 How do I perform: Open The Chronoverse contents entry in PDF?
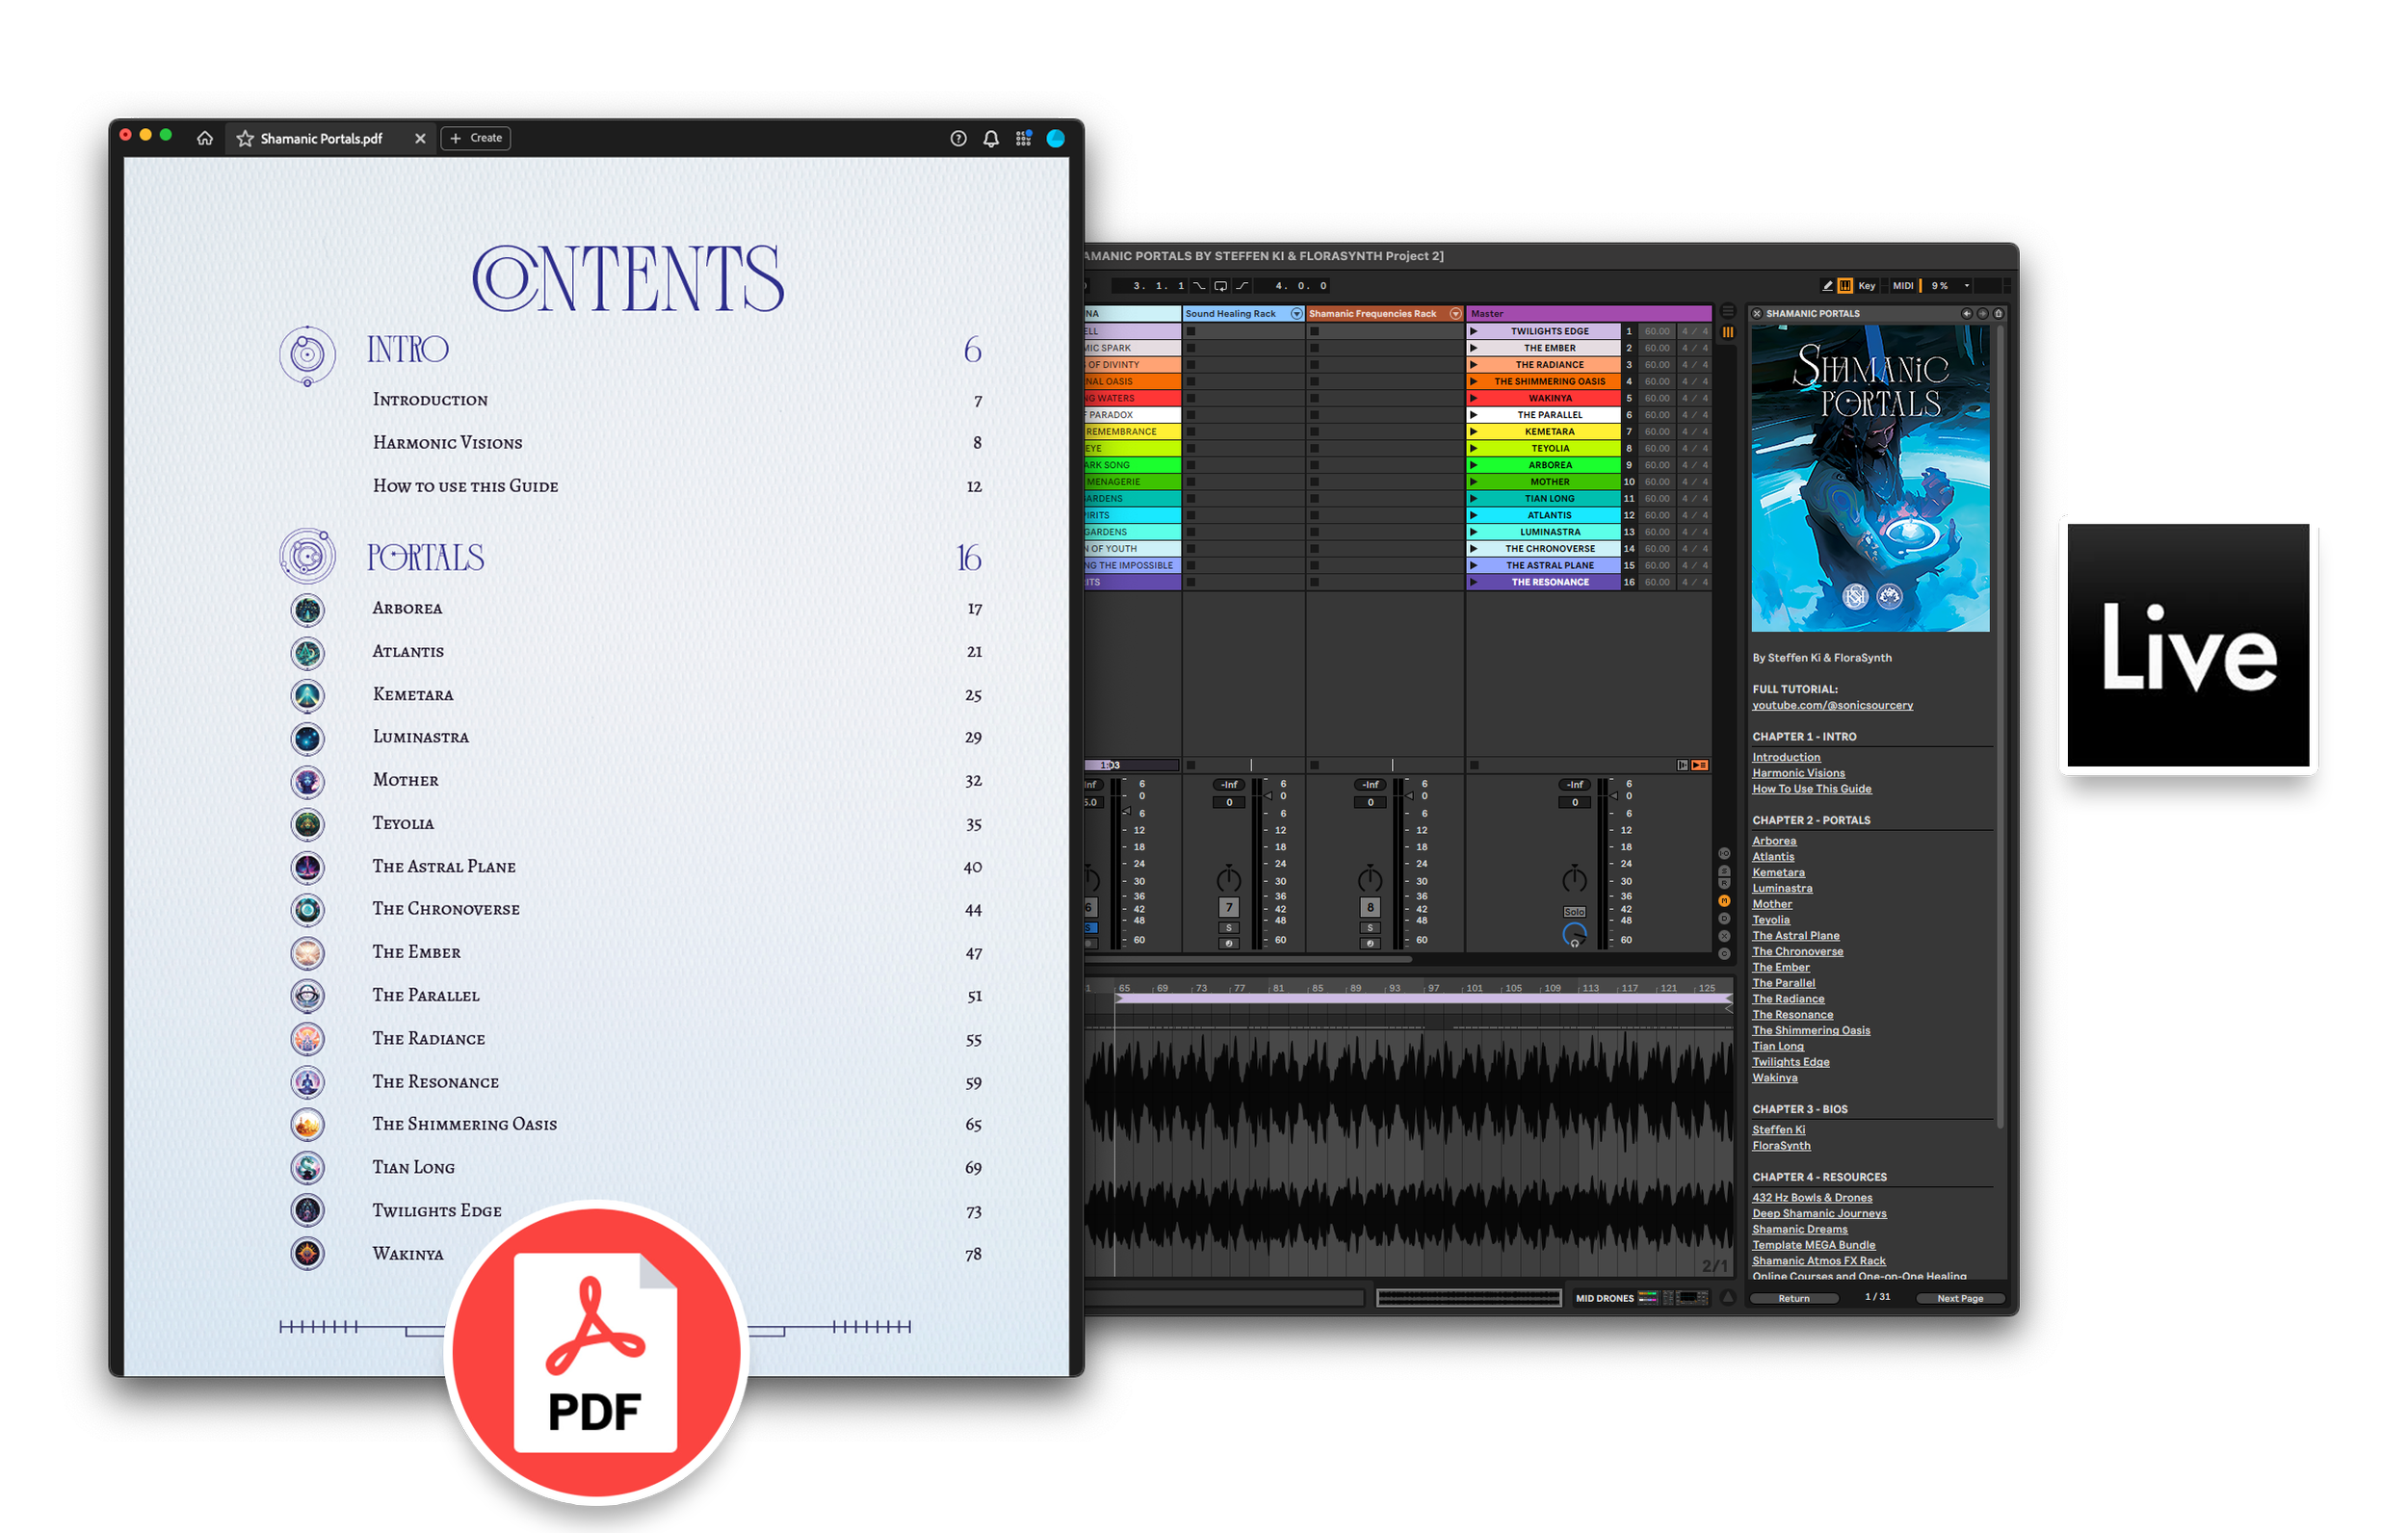tap(446, 909)
